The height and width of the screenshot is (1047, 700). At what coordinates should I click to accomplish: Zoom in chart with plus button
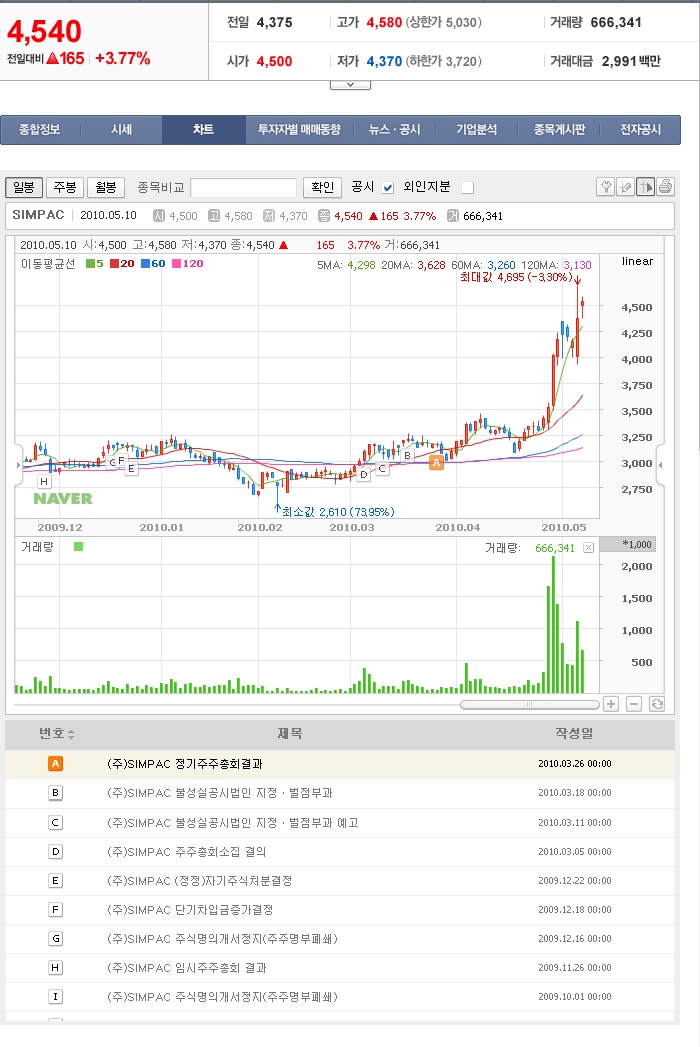pyautogui.click(x=611, y=704)
